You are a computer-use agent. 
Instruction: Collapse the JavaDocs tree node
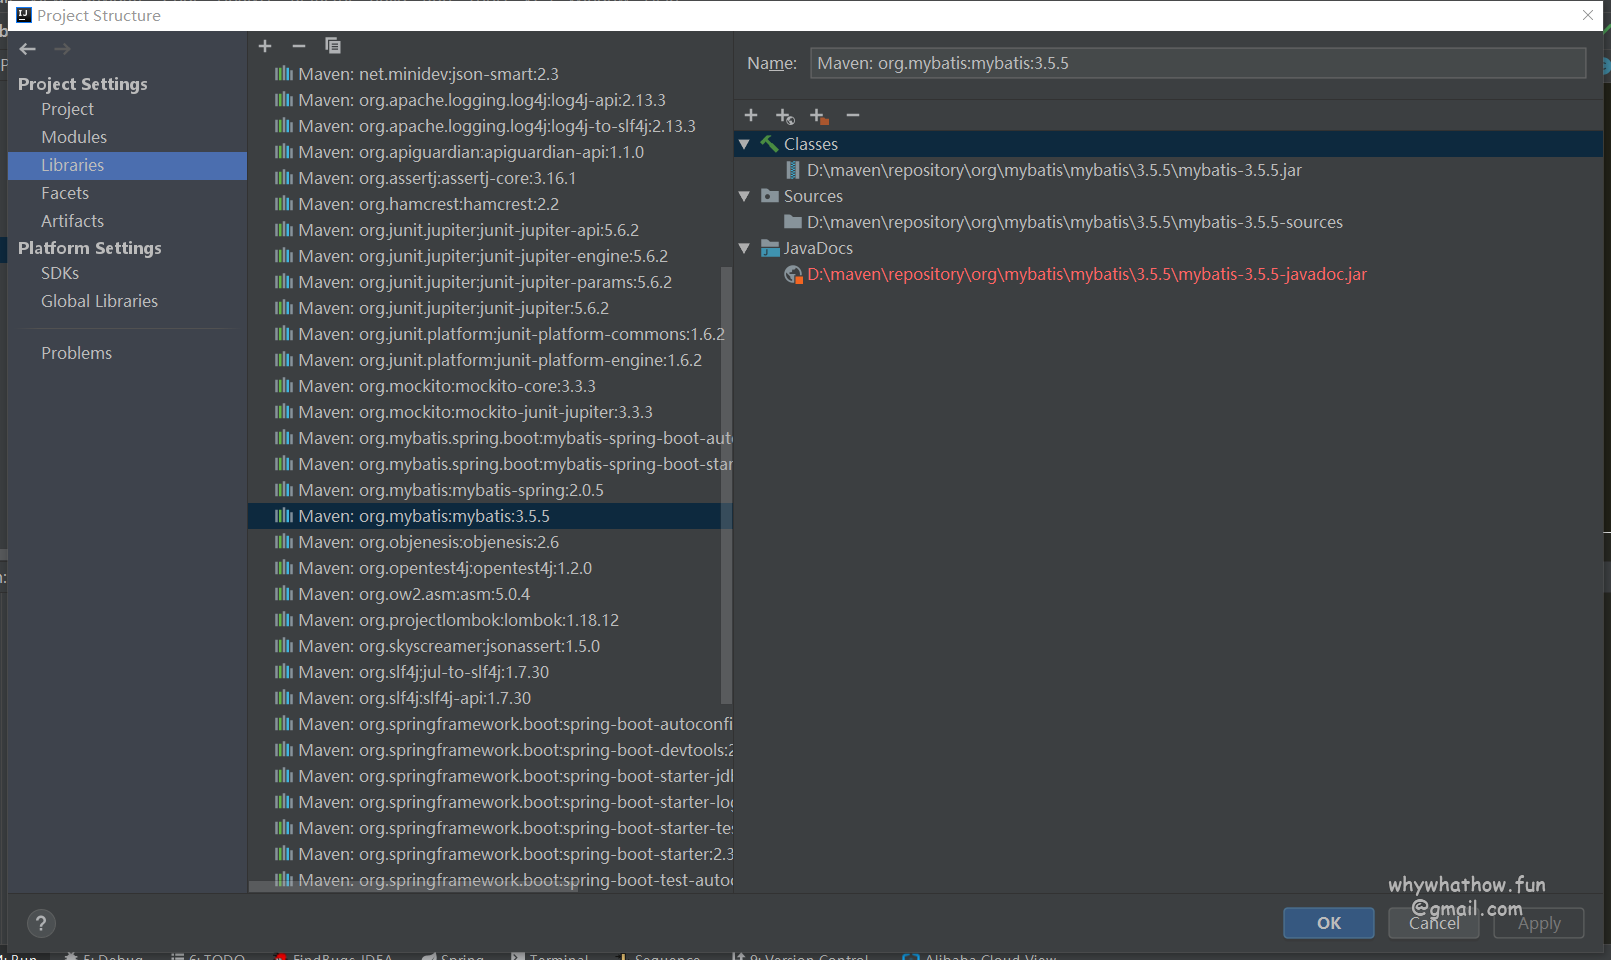[x=744, y=248]
